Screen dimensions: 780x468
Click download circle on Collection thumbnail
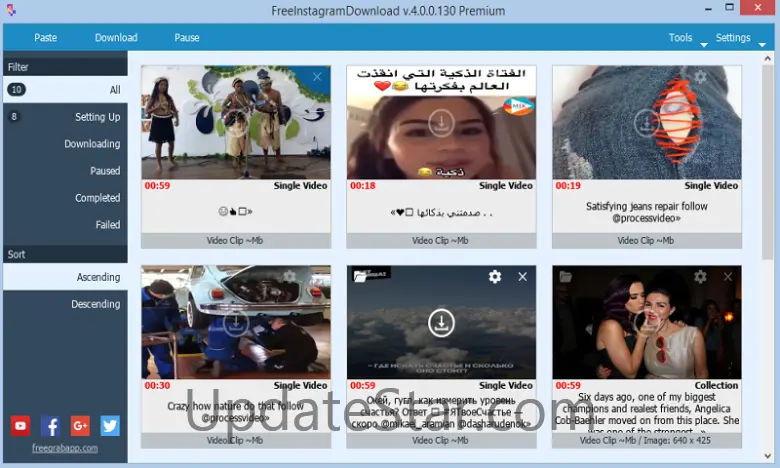point(647,323)
